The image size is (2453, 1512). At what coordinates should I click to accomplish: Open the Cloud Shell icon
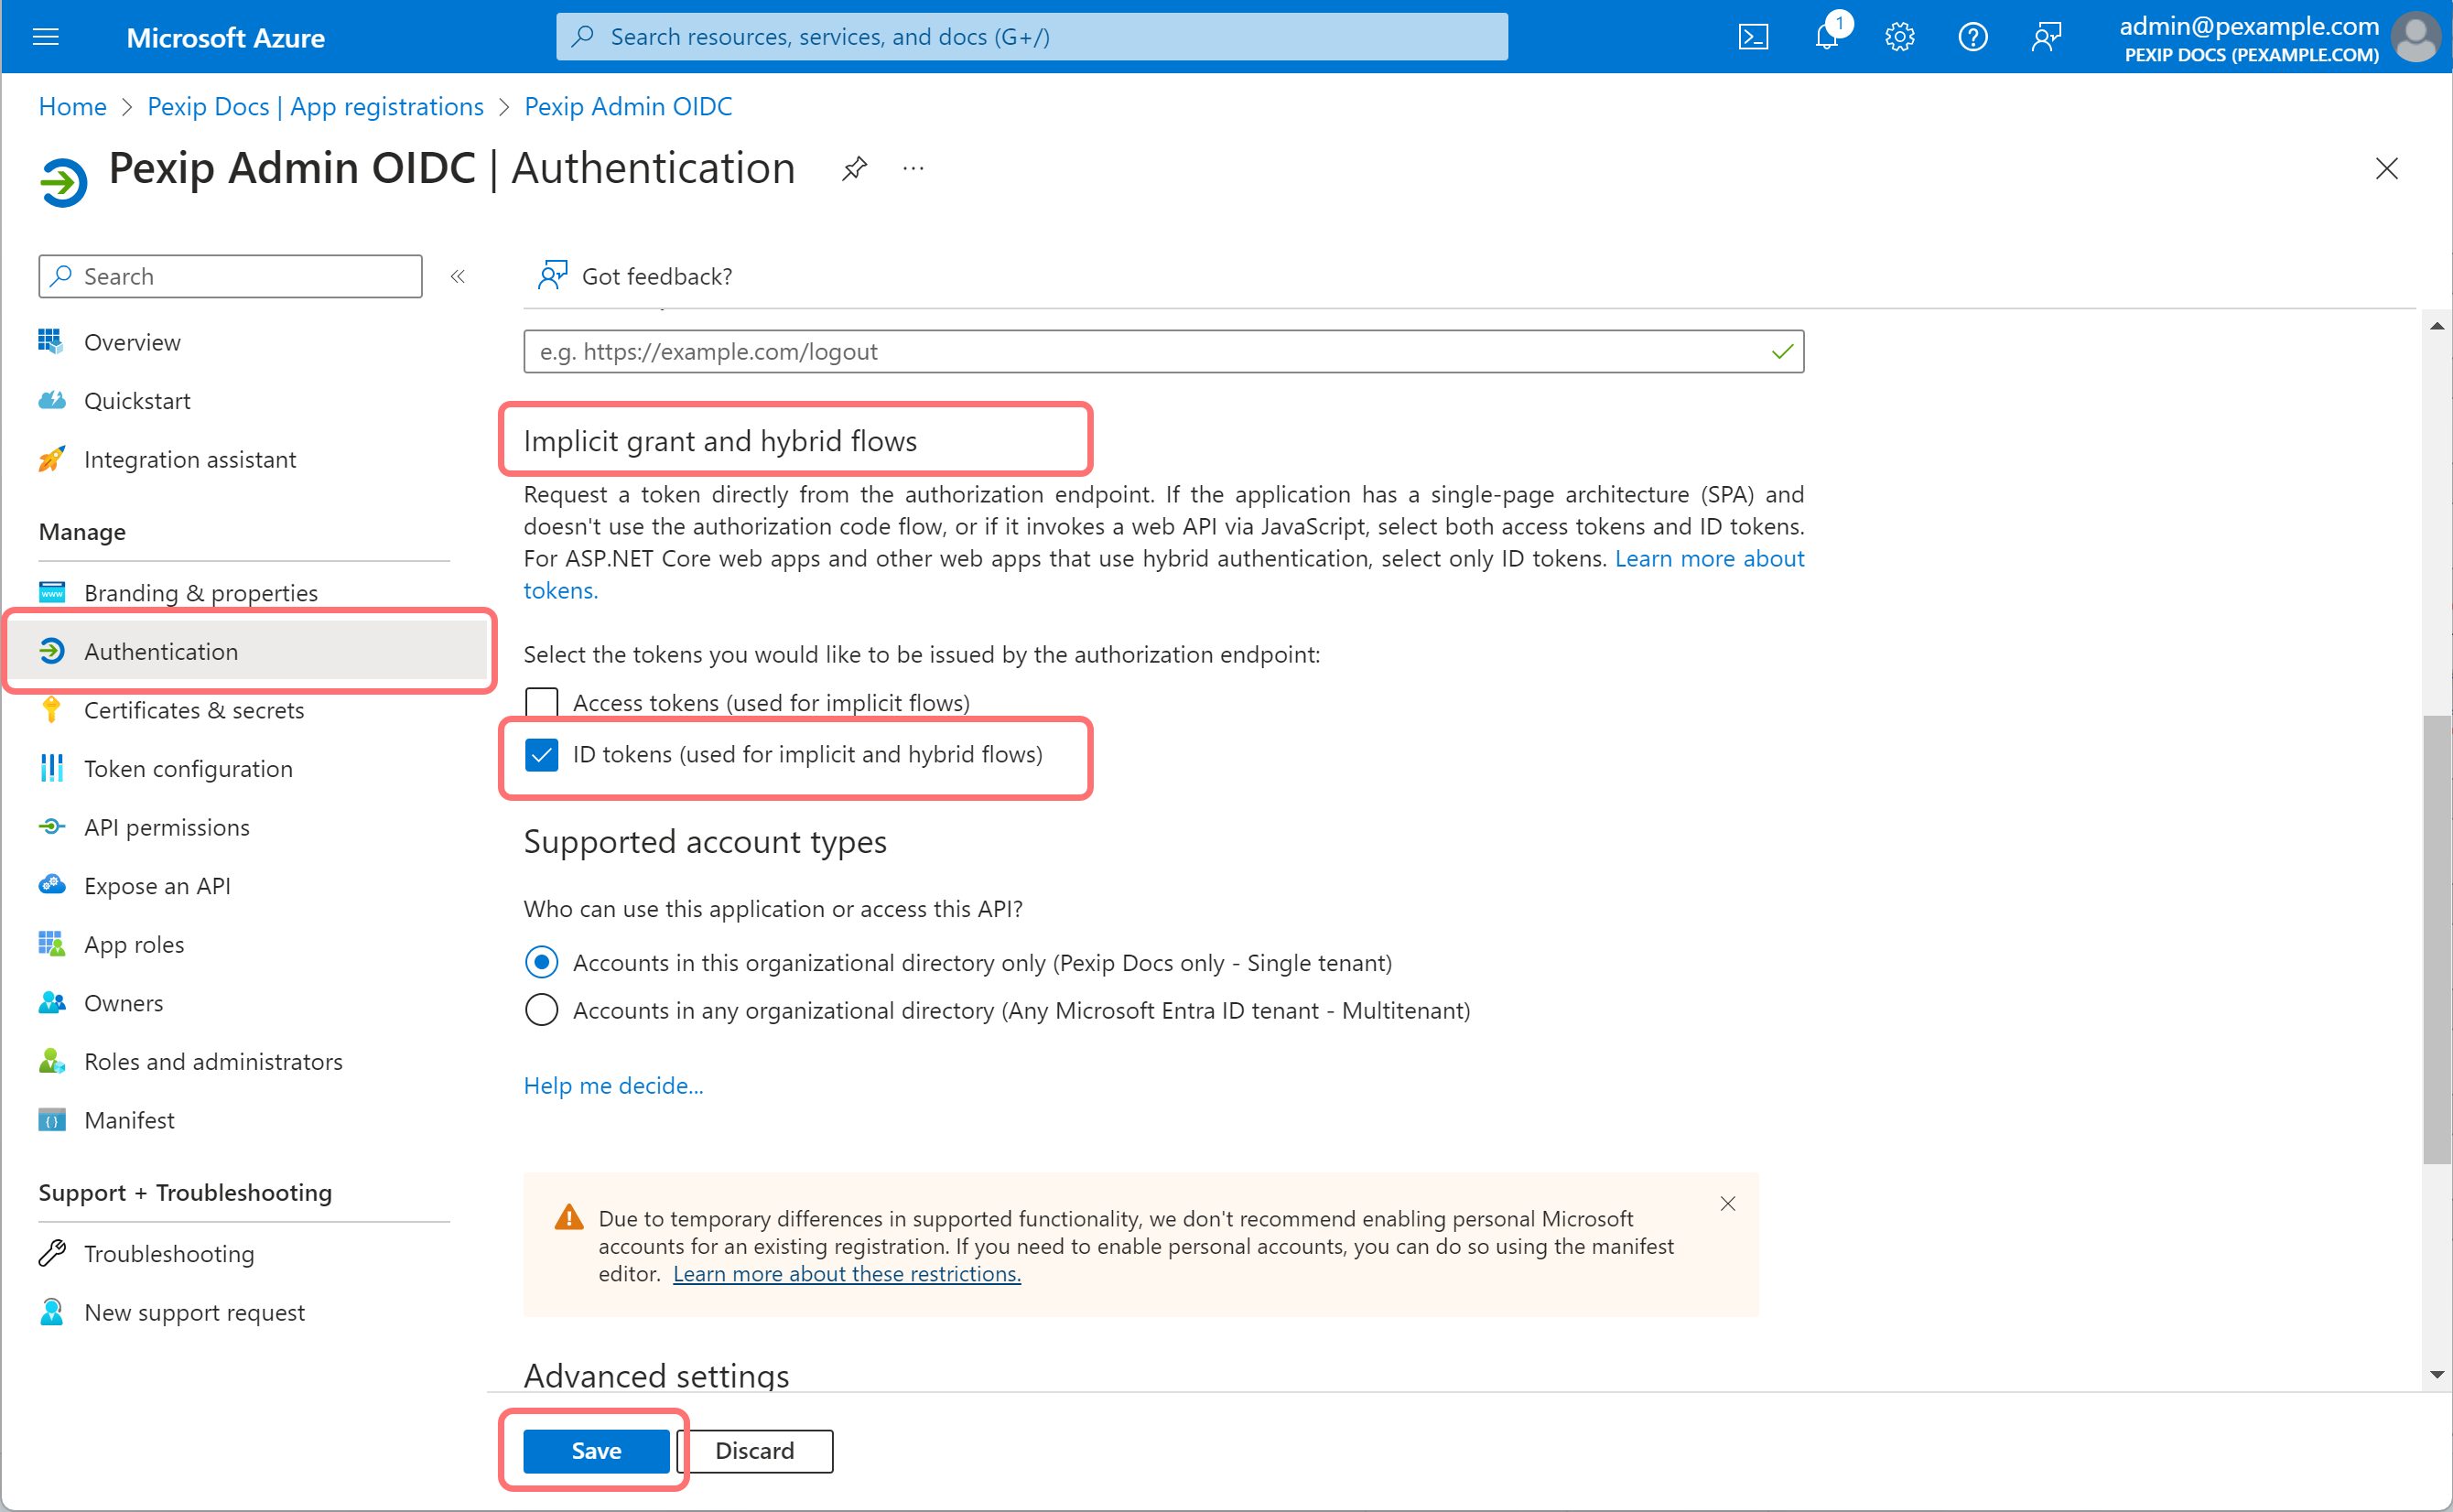1753,37
